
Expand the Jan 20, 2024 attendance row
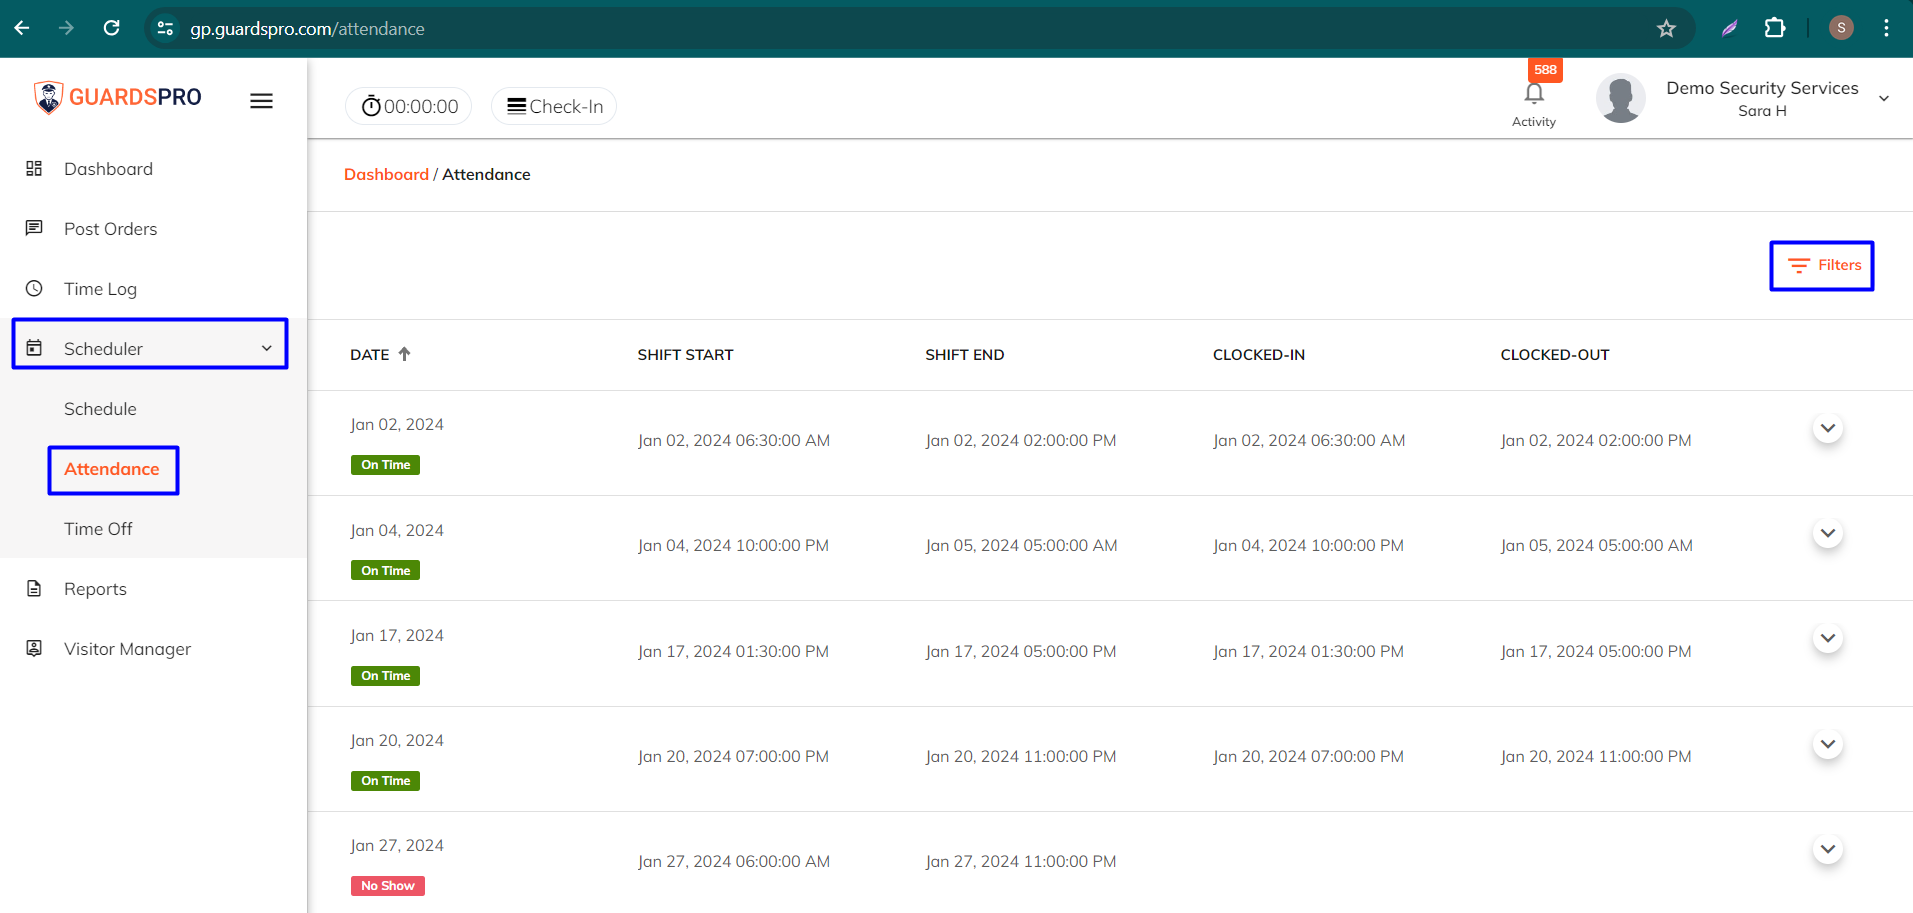(x=1828, y=744)
